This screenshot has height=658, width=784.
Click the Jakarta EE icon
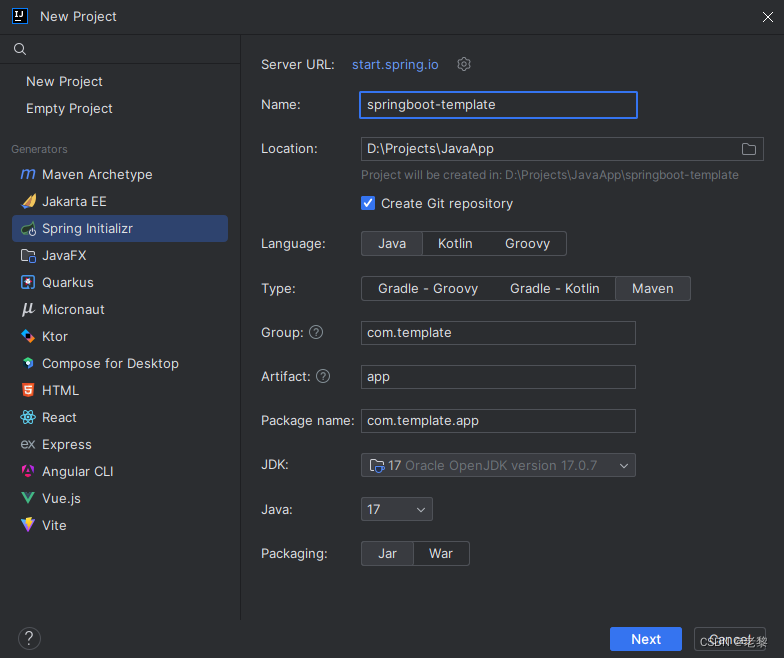28,201
